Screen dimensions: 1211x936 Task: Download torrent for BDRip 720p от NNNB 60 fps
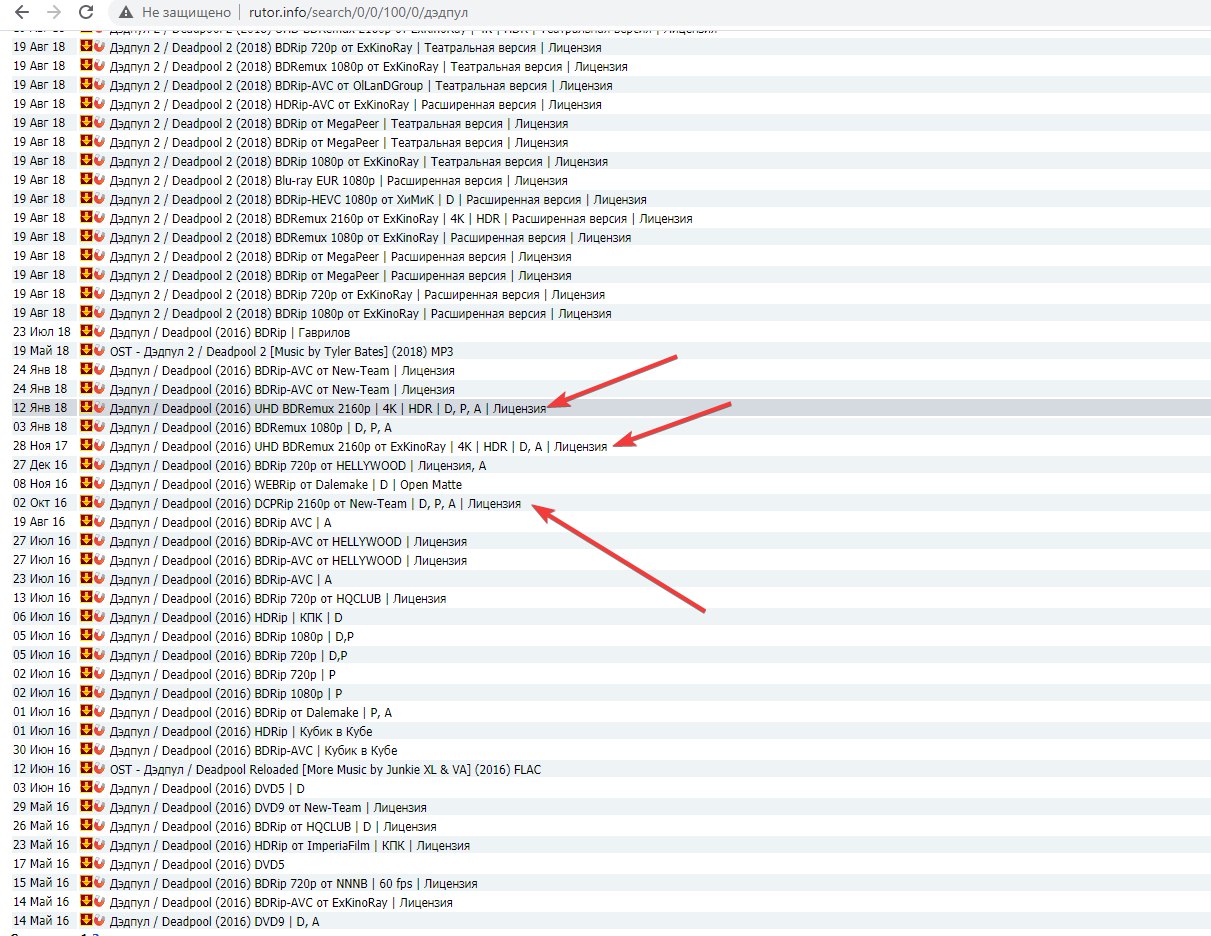pyautogui.click(x=86, y=883)
